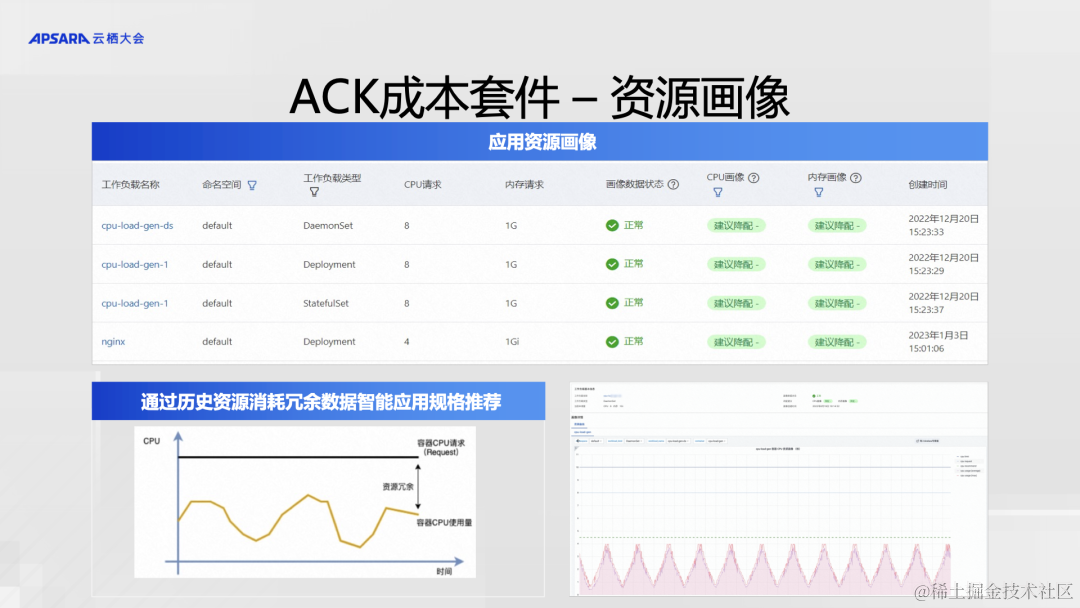Viewport: 1080px width, 608px height.
Task: Click memory 建议降配 tag in nginx row
Action: tap(837, 342)
